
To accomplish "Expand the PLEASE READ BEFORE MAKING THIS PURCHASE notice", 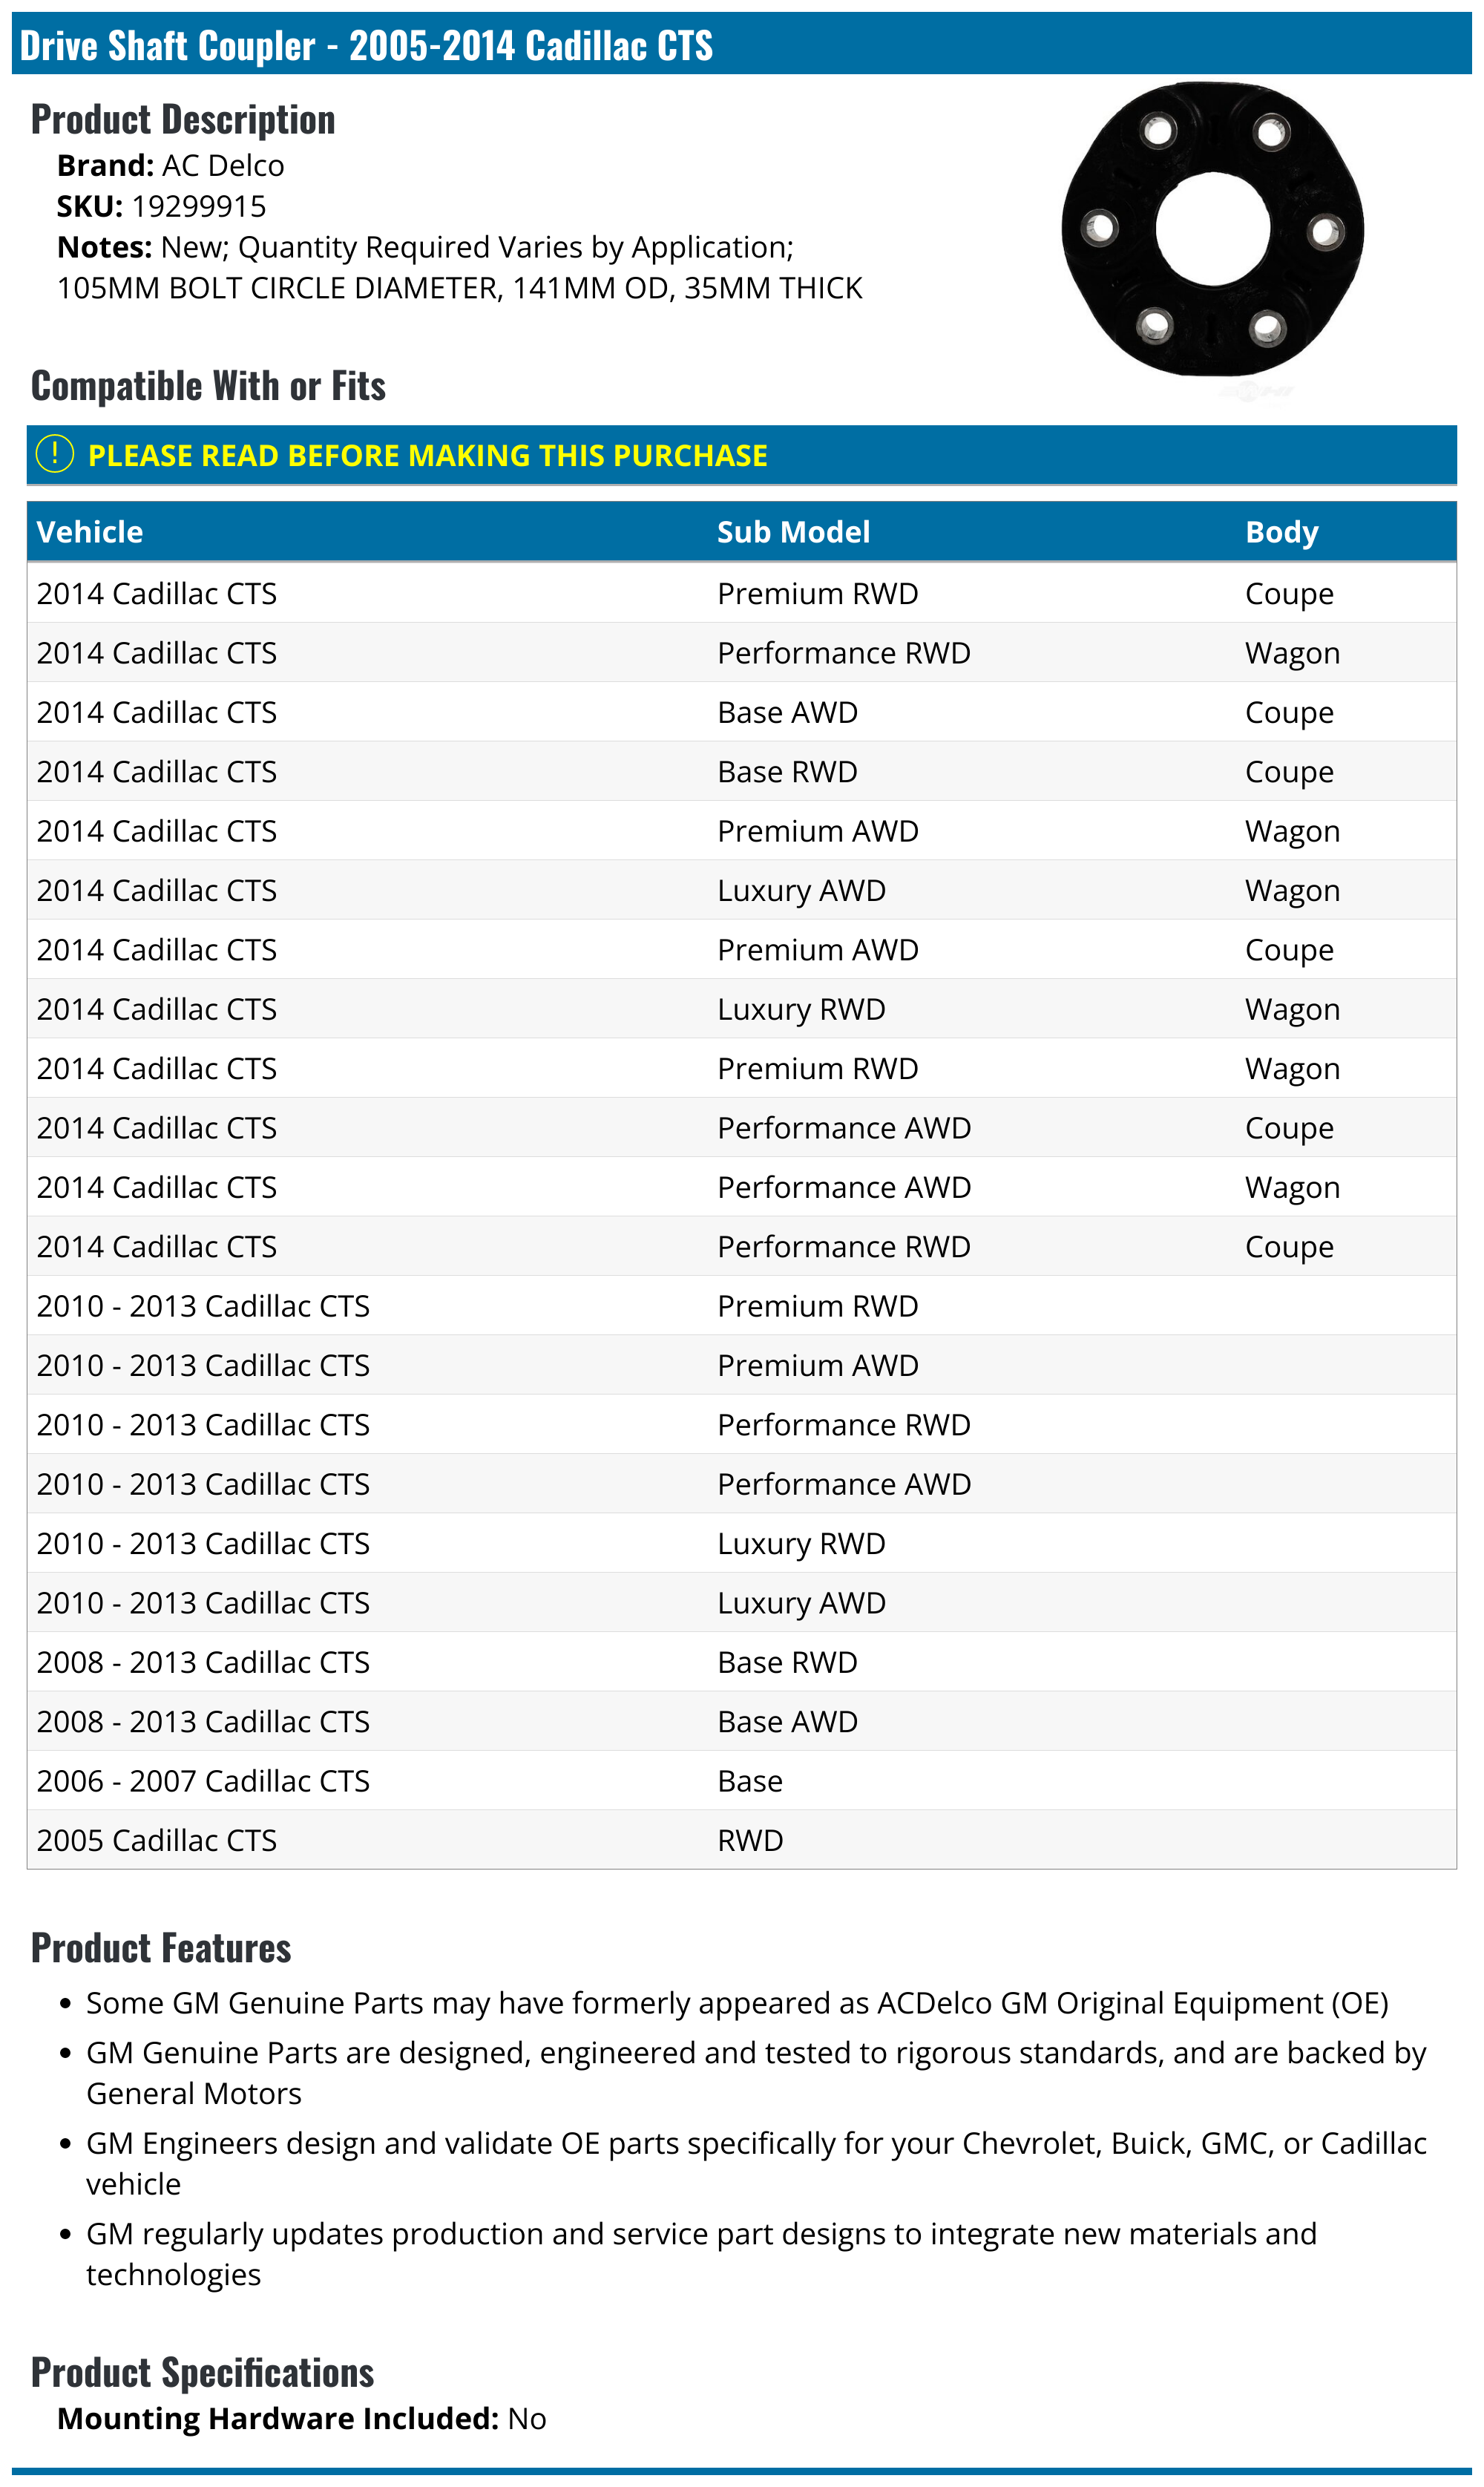I will [x=427, y=456].
